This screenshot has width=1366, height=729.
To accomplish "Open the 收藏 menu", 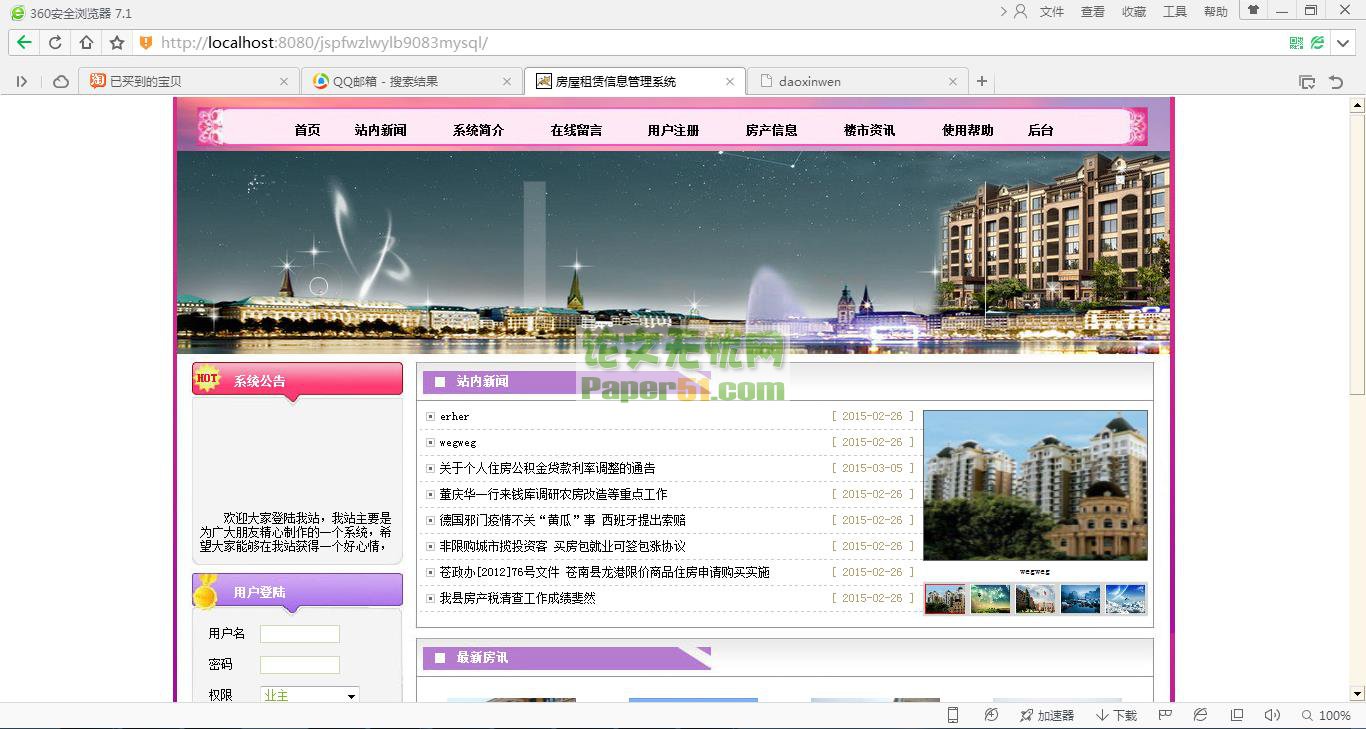I will (1134, 12).
